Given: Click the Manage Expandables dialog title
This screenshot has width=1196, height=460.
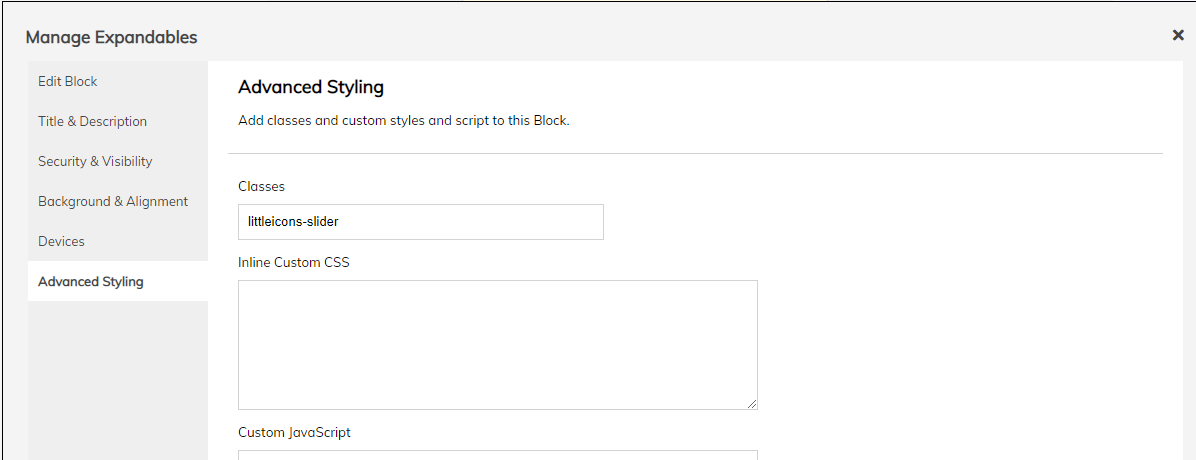Looking at the screenshot, I should click(111, 37).
